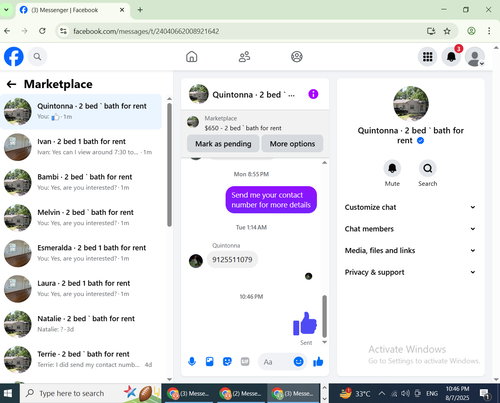The height and width of the screenshot is (403, 500).
Task: Click the conversation list scrollbar
Action: 169,165
